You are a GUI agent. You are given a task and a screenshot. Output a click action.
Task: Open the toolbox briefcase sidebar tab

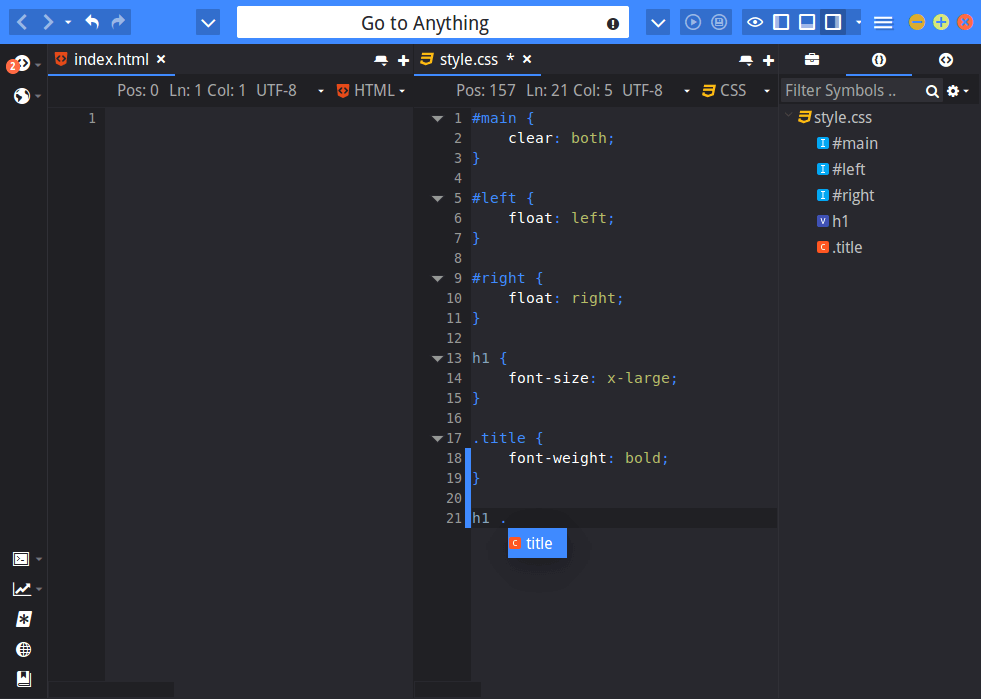811,59
